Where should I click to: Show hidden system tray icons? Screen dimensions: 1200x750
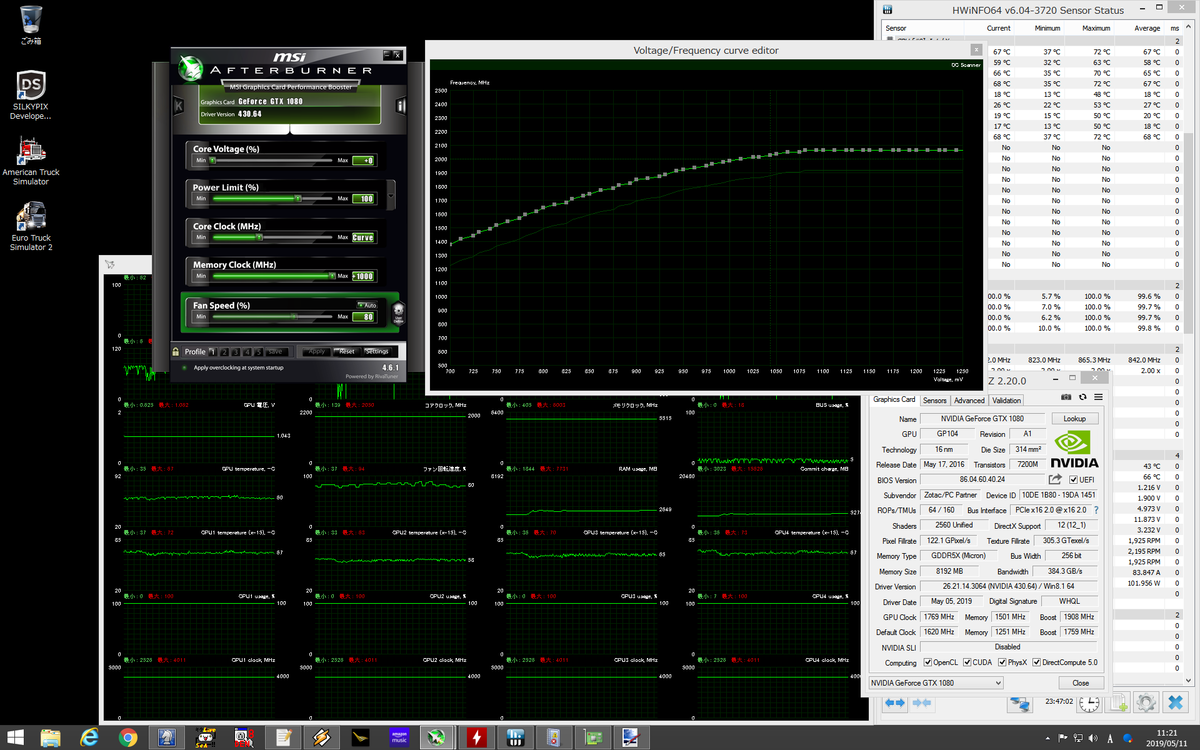[1047, 739]
